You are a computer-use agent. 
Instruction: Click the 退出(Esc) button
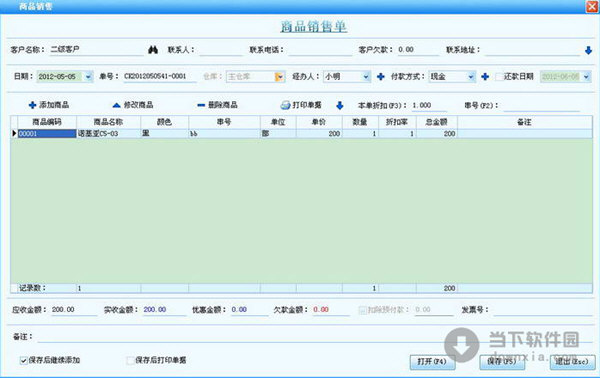[572, 362]
